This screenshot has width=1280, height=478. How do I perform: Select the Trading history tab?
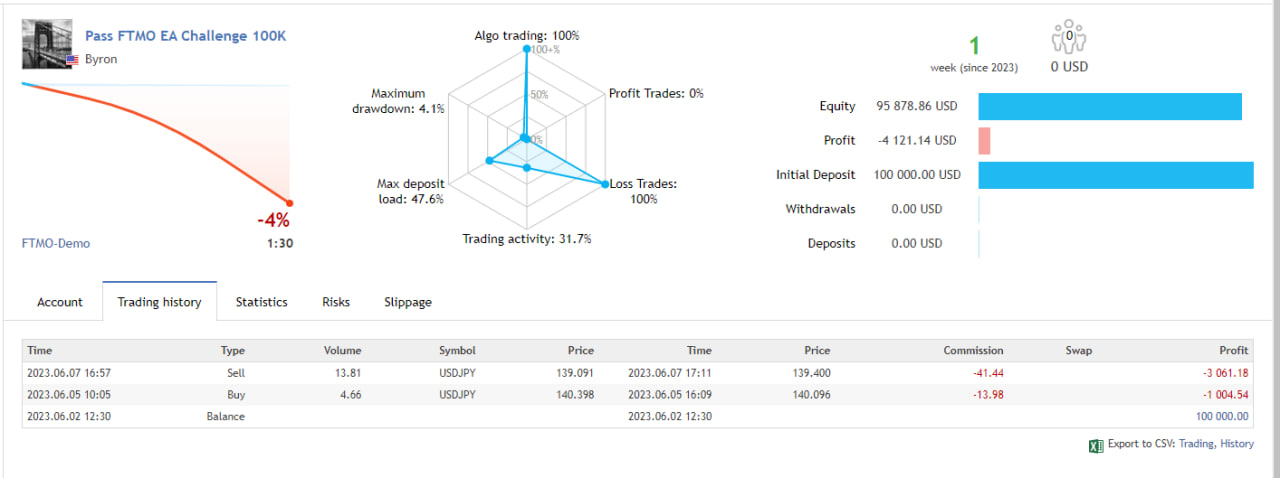pyautogui.click(x=159, y=302)
